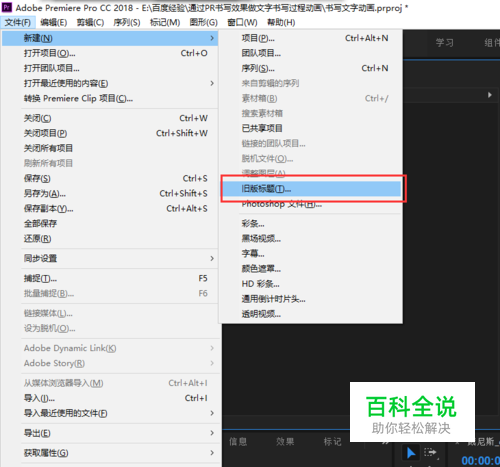Open the 窗口(W) menu
Screen dimensions: 500x467
click(242, 23)
